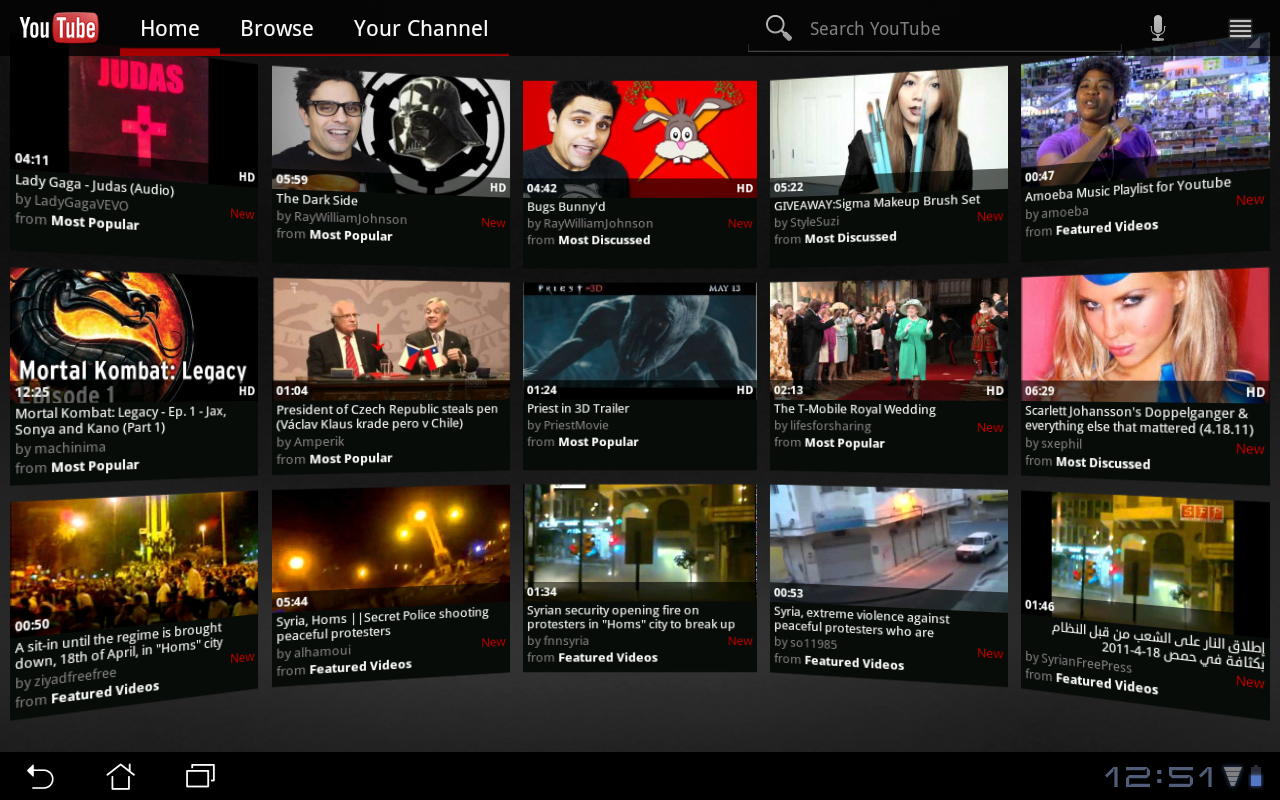This screenshot has height=800, width=1280.
Task: Click uploader name sxephil
Action: (x=1062, y=443)
